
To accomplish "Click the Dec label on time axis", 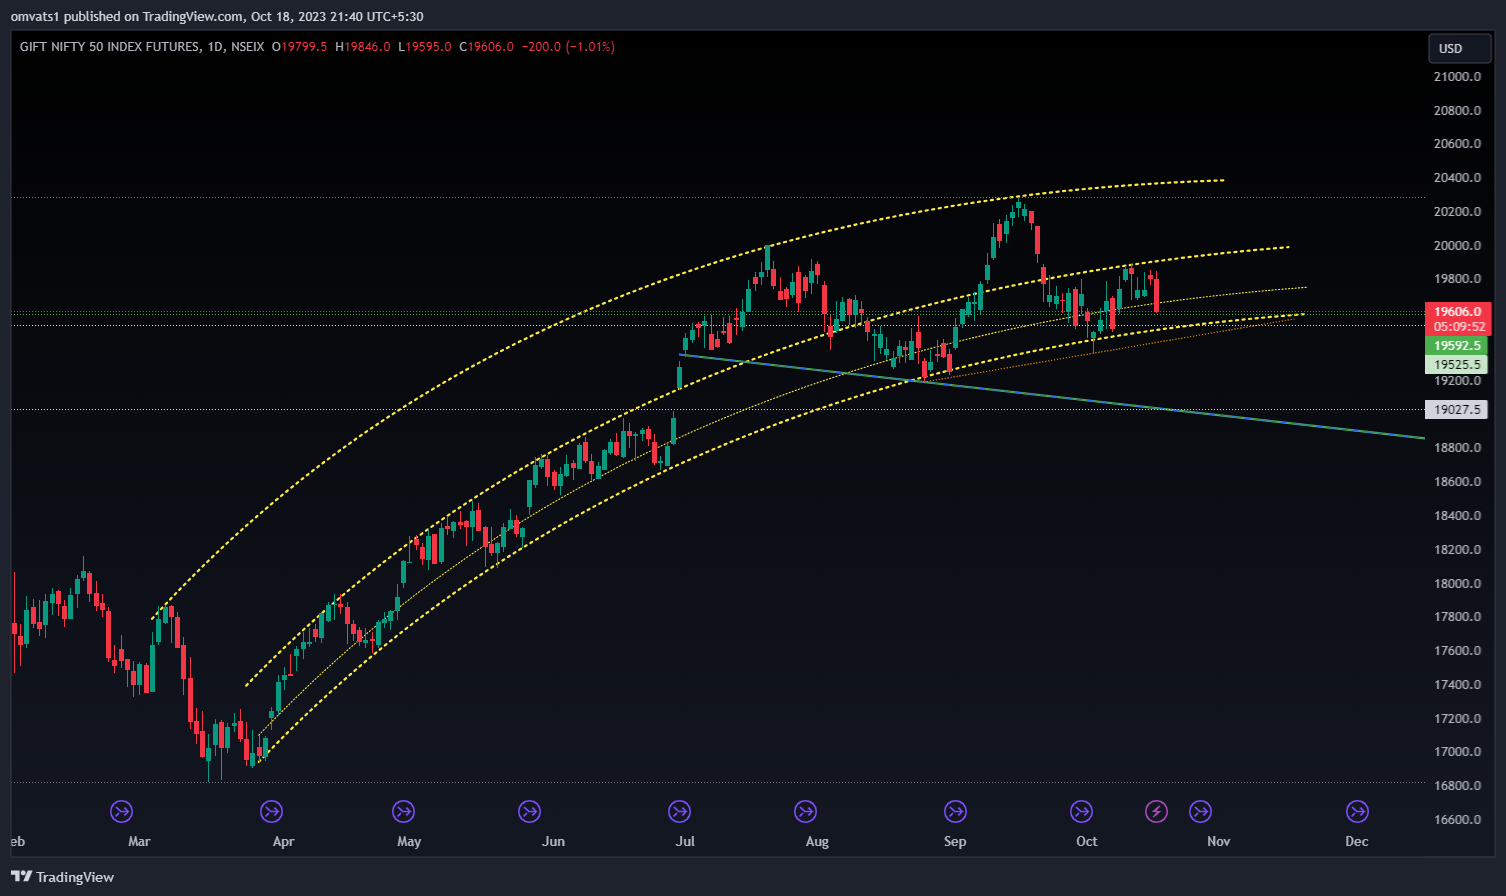I will pyautogui.click(x=1357, y=841).
